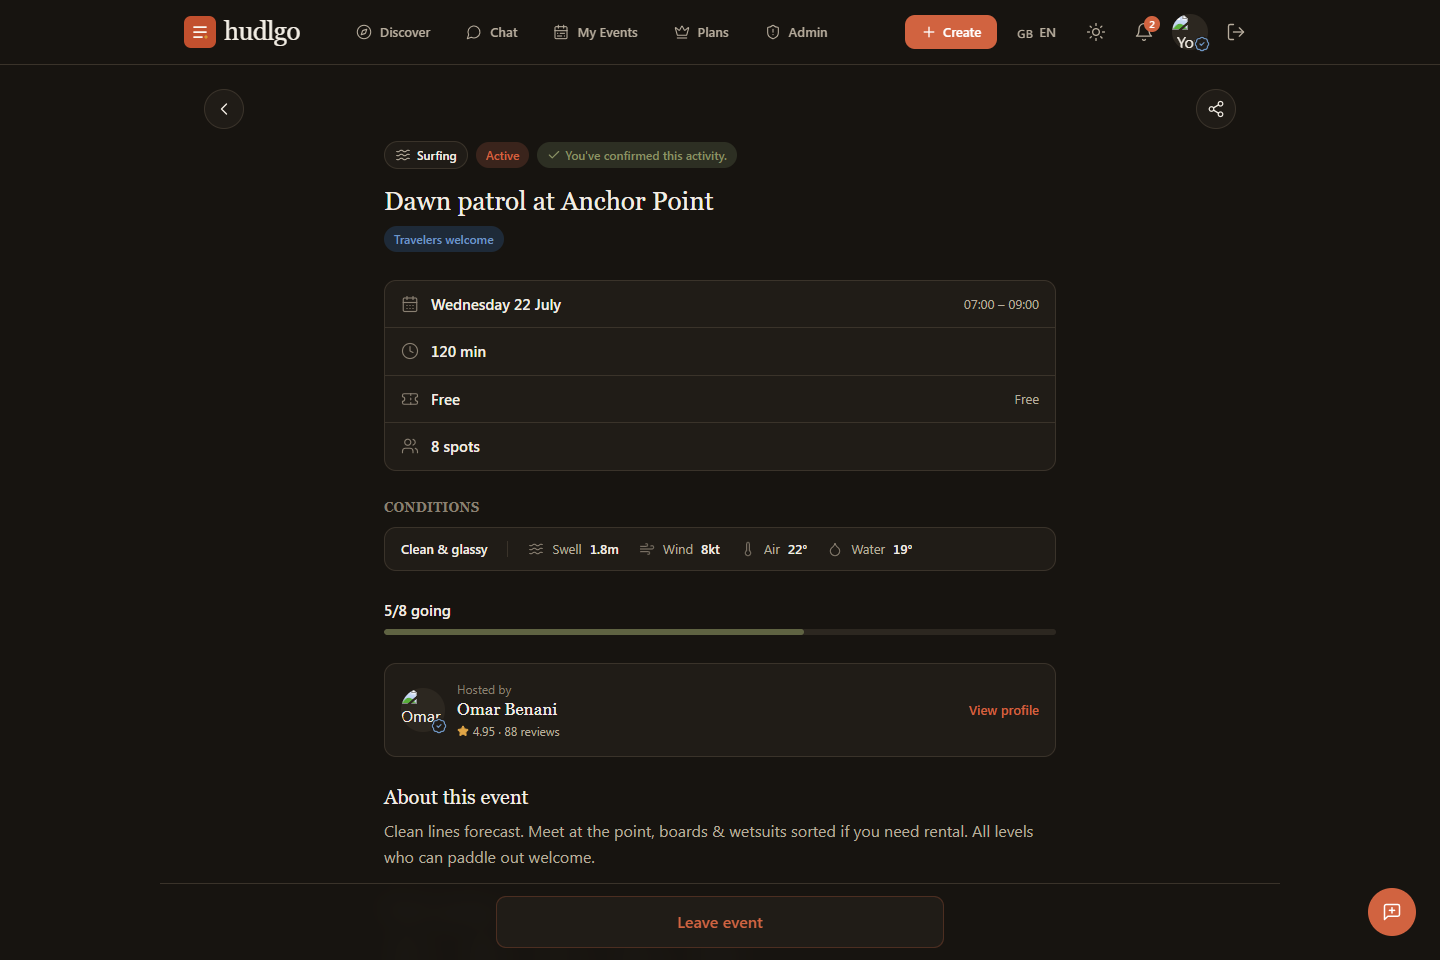Click the thermometer icon for air temperature
The width and height of the screenshot is (1440, 960).
pyautogui.click(x=748, y=549)
